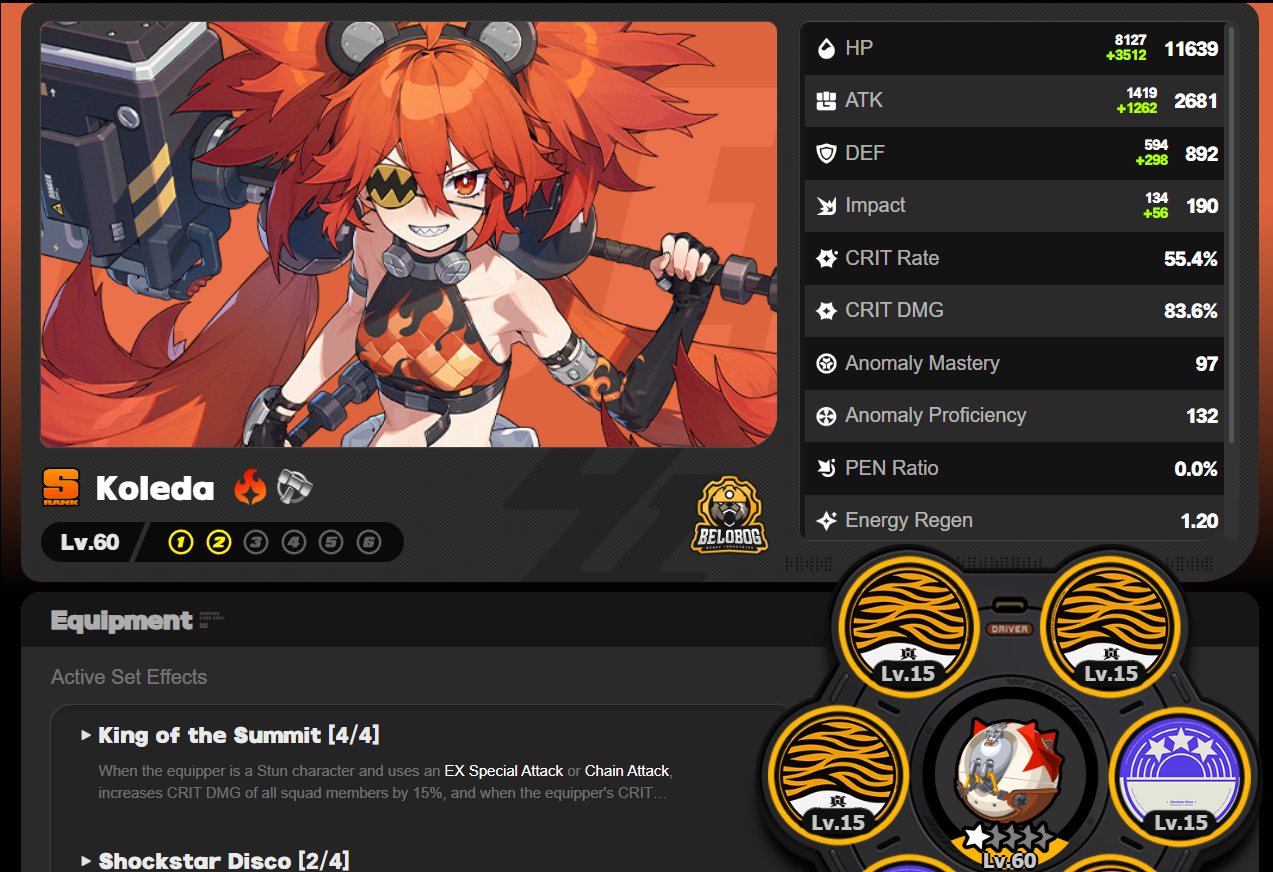This screenshot has width=1273, height=872.
Task: Click the Lv.60 character level badge
Action: [90, 542]
